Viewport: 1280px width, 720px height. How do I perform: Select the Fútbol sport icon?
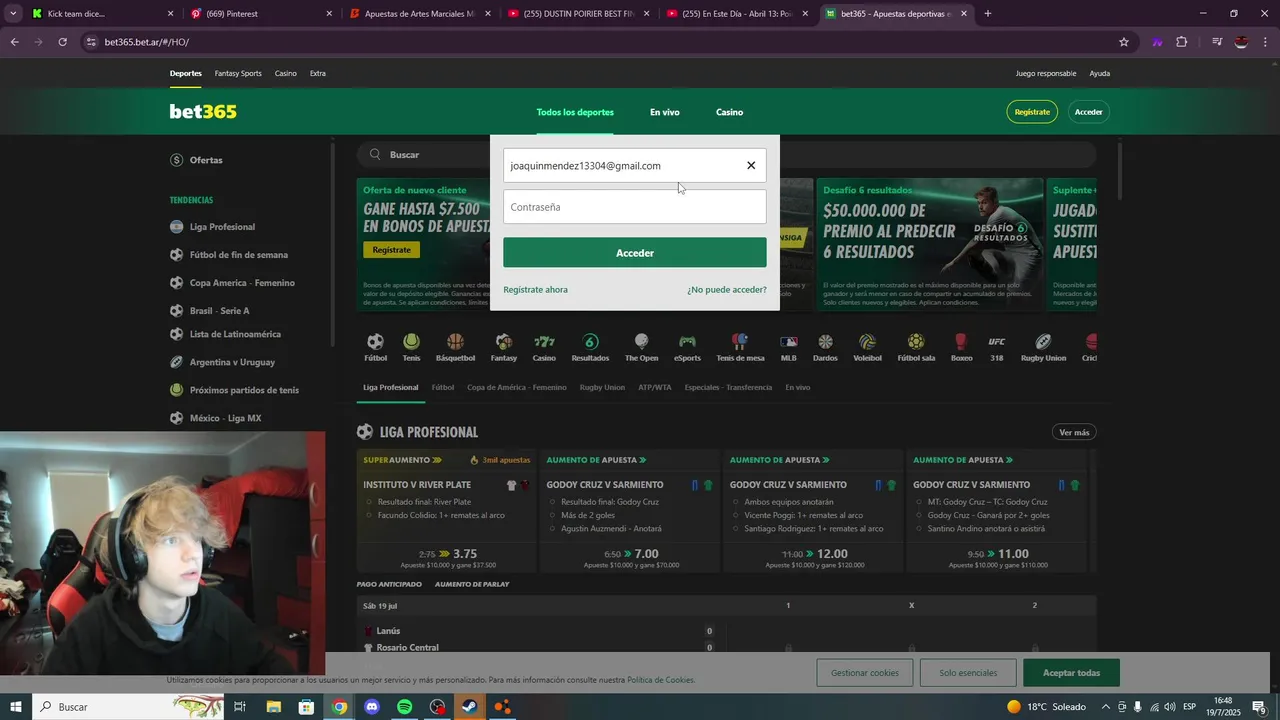point(375,347)
